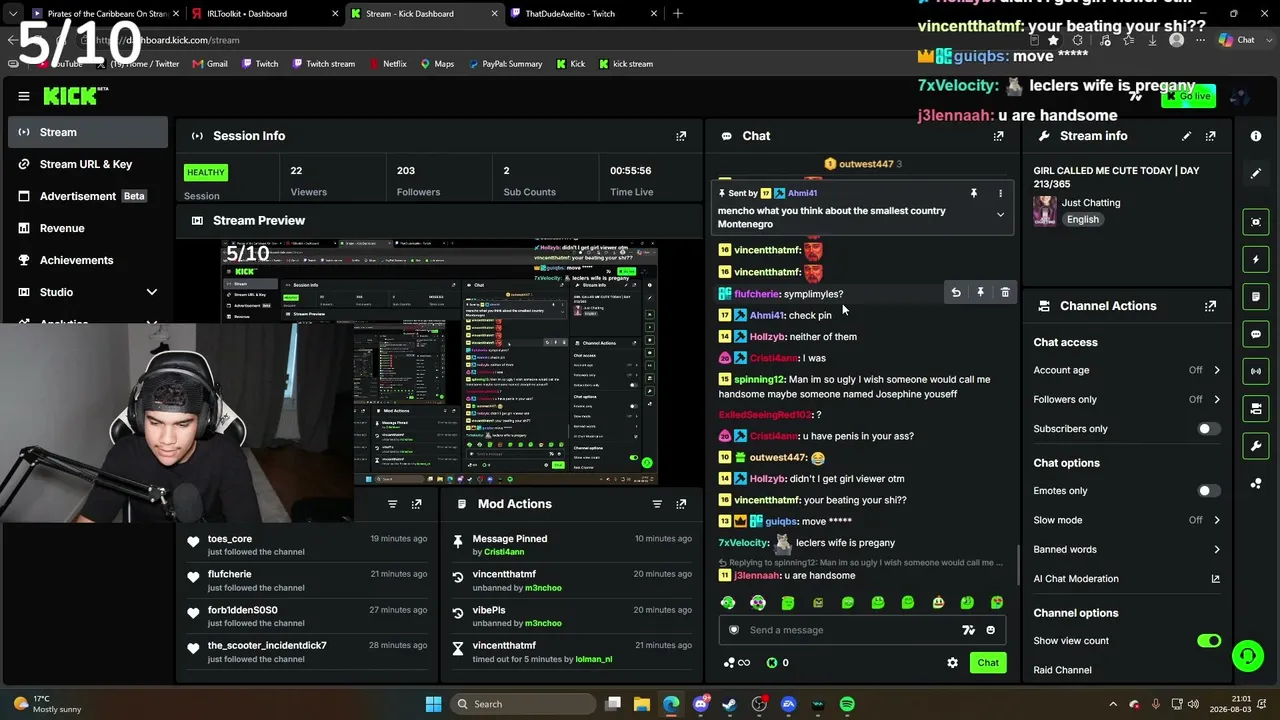Click the Windows Start button
This screenshot has height=720, width=1280.
[x=433, y=704]
